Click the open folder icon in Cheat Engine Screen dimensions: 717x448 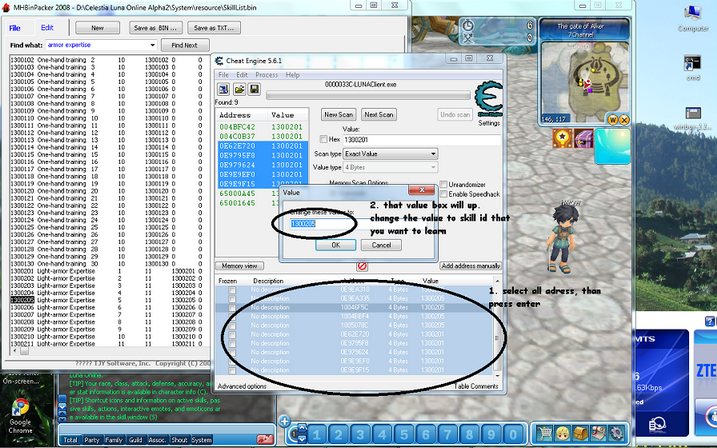(x=239, y=89)
